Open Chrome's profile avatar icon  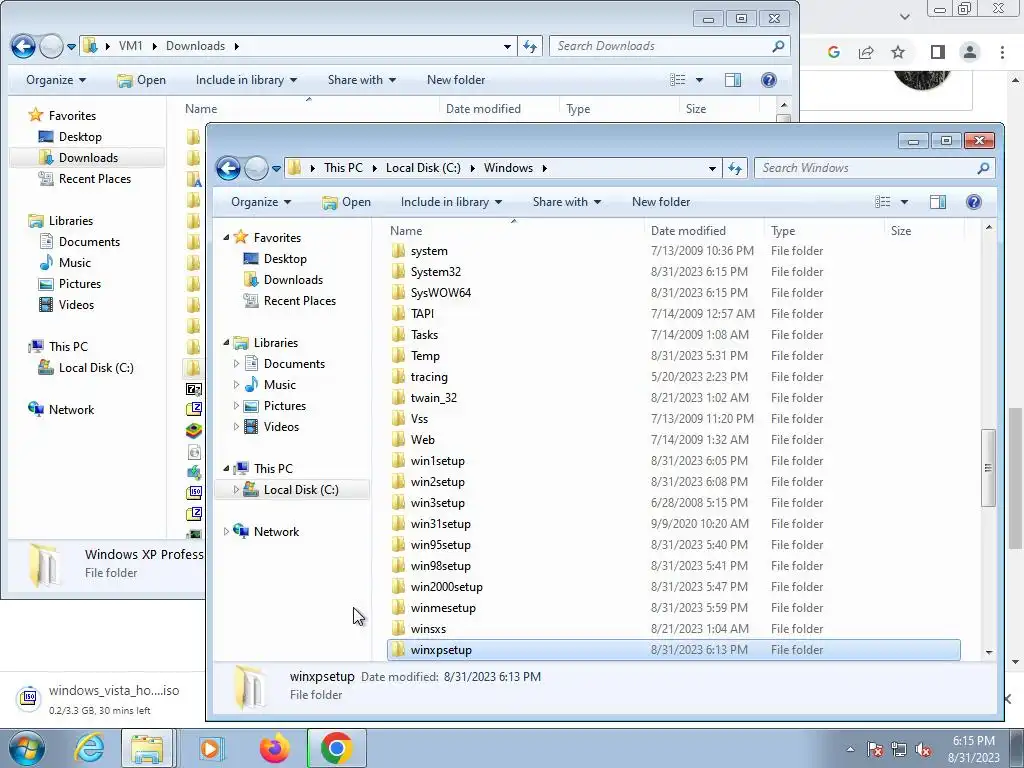pyautogui.click(x=970, y=52)
